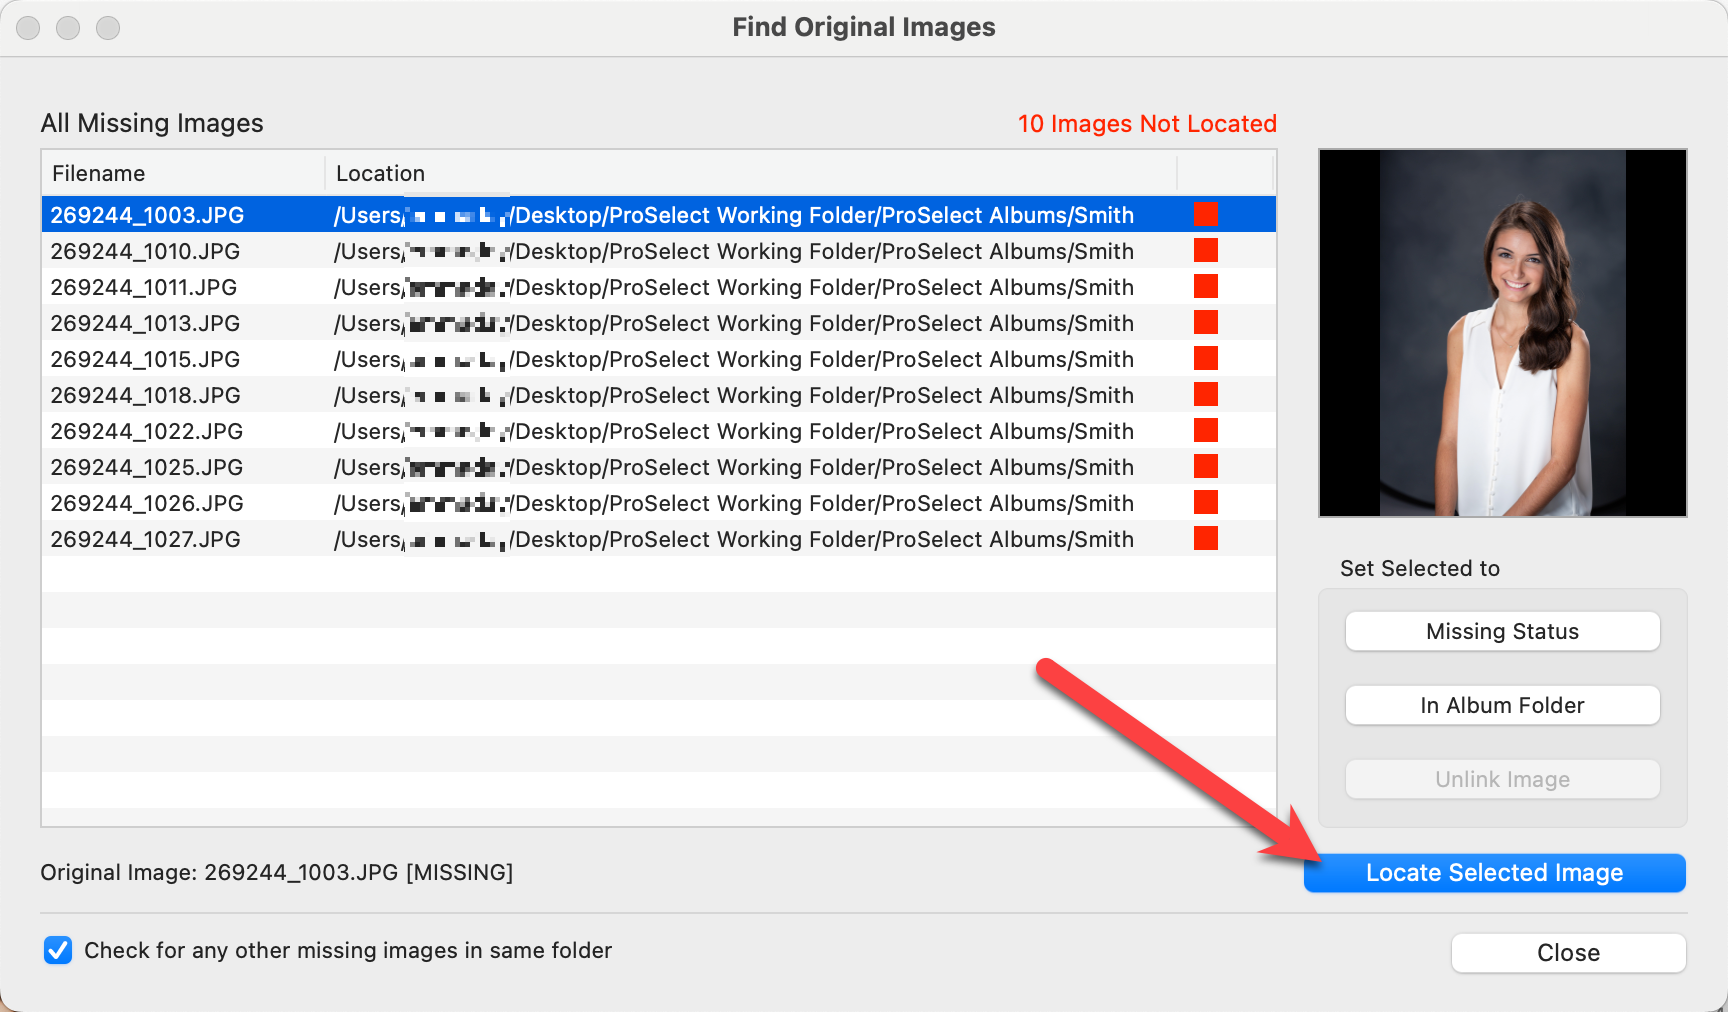The height and width of the screenshot is (1012, 1728).
Task: Click the portrait preview thumbnail
Action: [x=1502, y=333]
